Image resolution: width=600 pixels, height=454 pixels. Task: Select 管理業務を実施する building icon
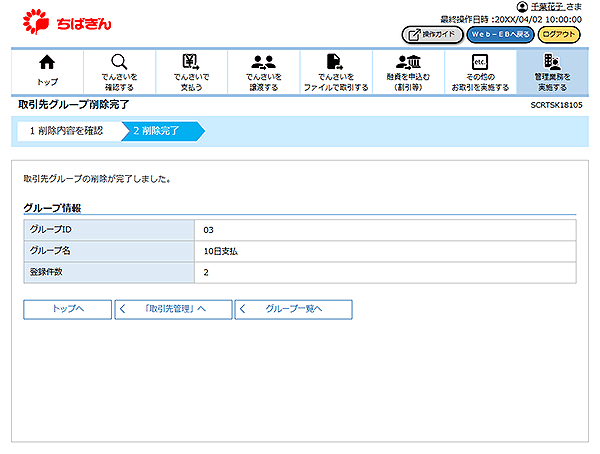click(x=551, y=62)
